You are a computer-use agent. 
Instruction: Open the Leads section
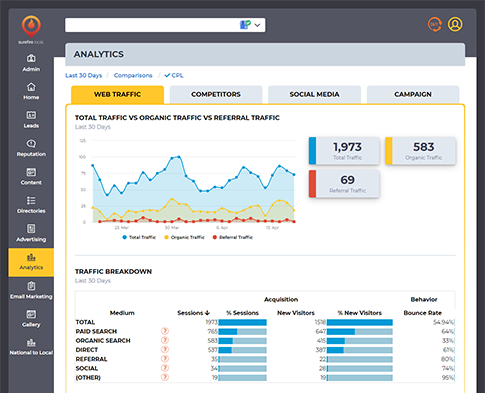(x=31, y=119)
